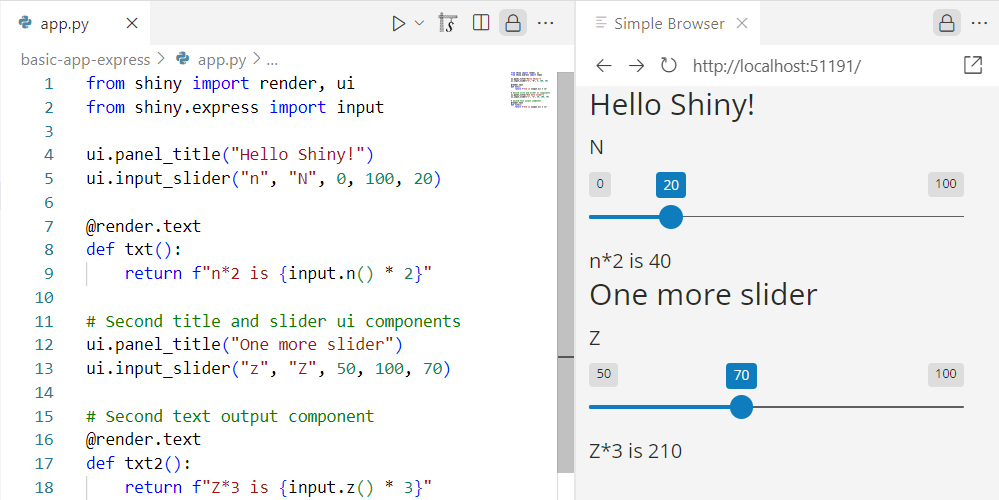
Task: Open More Actions menu in Simple Browser panel
Action: (978, 23)
